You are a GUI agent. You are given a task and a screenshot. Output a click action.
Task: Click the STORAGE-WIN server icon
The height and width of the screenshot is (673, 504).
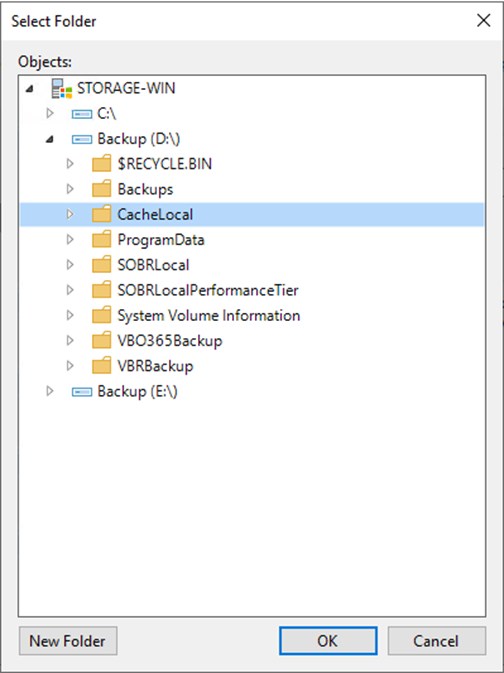[x=61, y=88]
